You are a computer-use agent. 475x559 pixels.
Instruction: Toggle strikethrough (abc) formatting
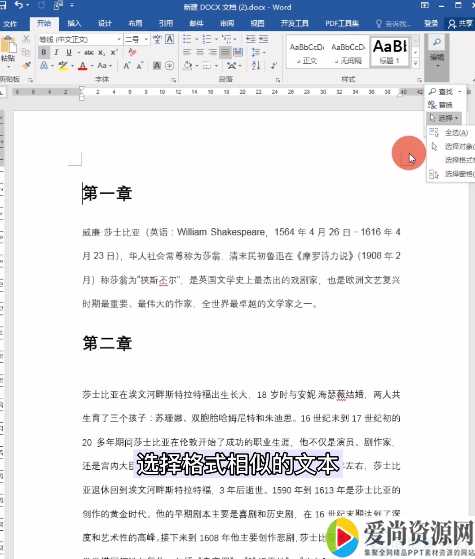(89, 53)
